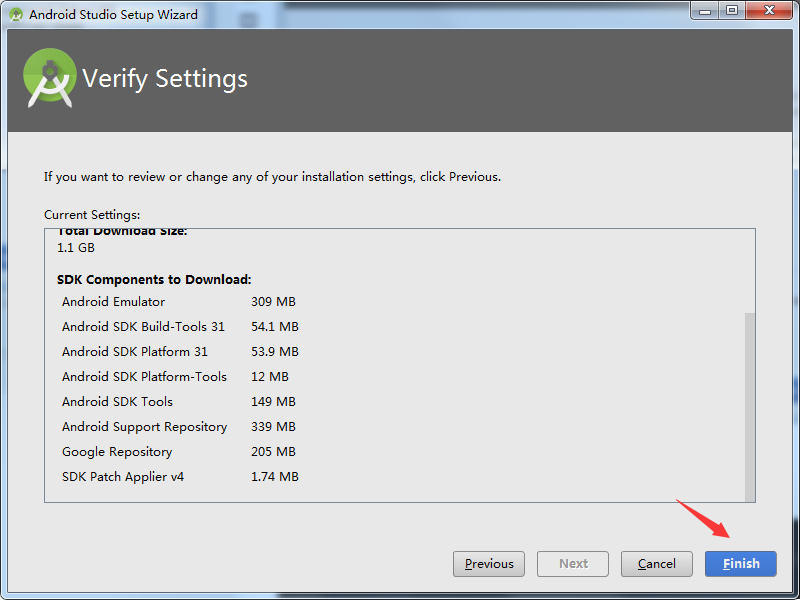The image size is (800, 600).
Task: Click the 53.9 MB size value
Action: pyautogui.click(x=274, y=352)
